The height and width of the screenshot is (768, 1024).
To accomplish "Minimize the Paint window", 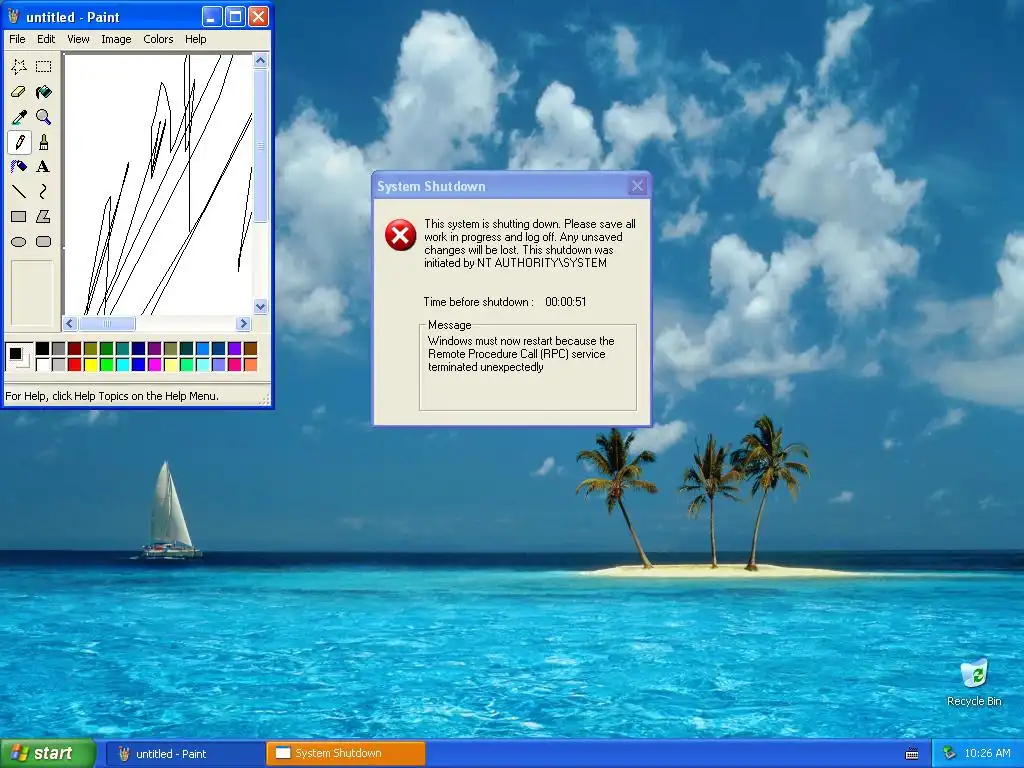I will coord(212,17).
